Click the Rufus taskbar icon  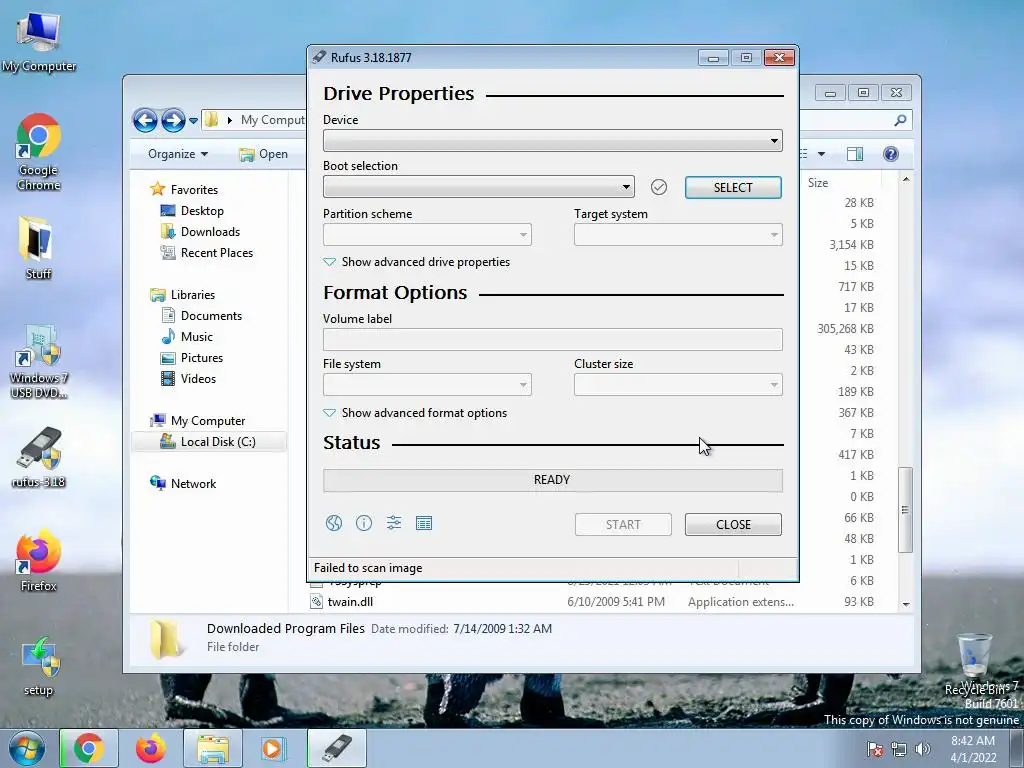[337, 748]
